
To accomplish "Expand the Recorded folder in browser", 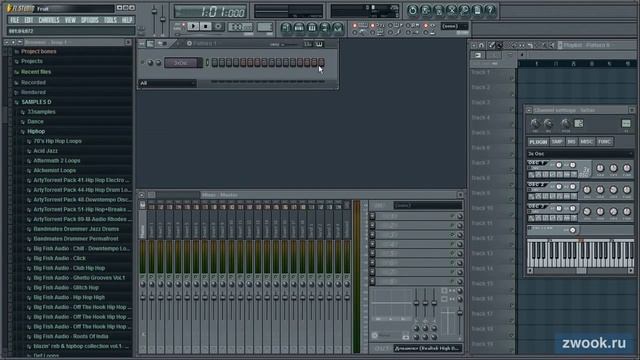I will click(33, 82).
